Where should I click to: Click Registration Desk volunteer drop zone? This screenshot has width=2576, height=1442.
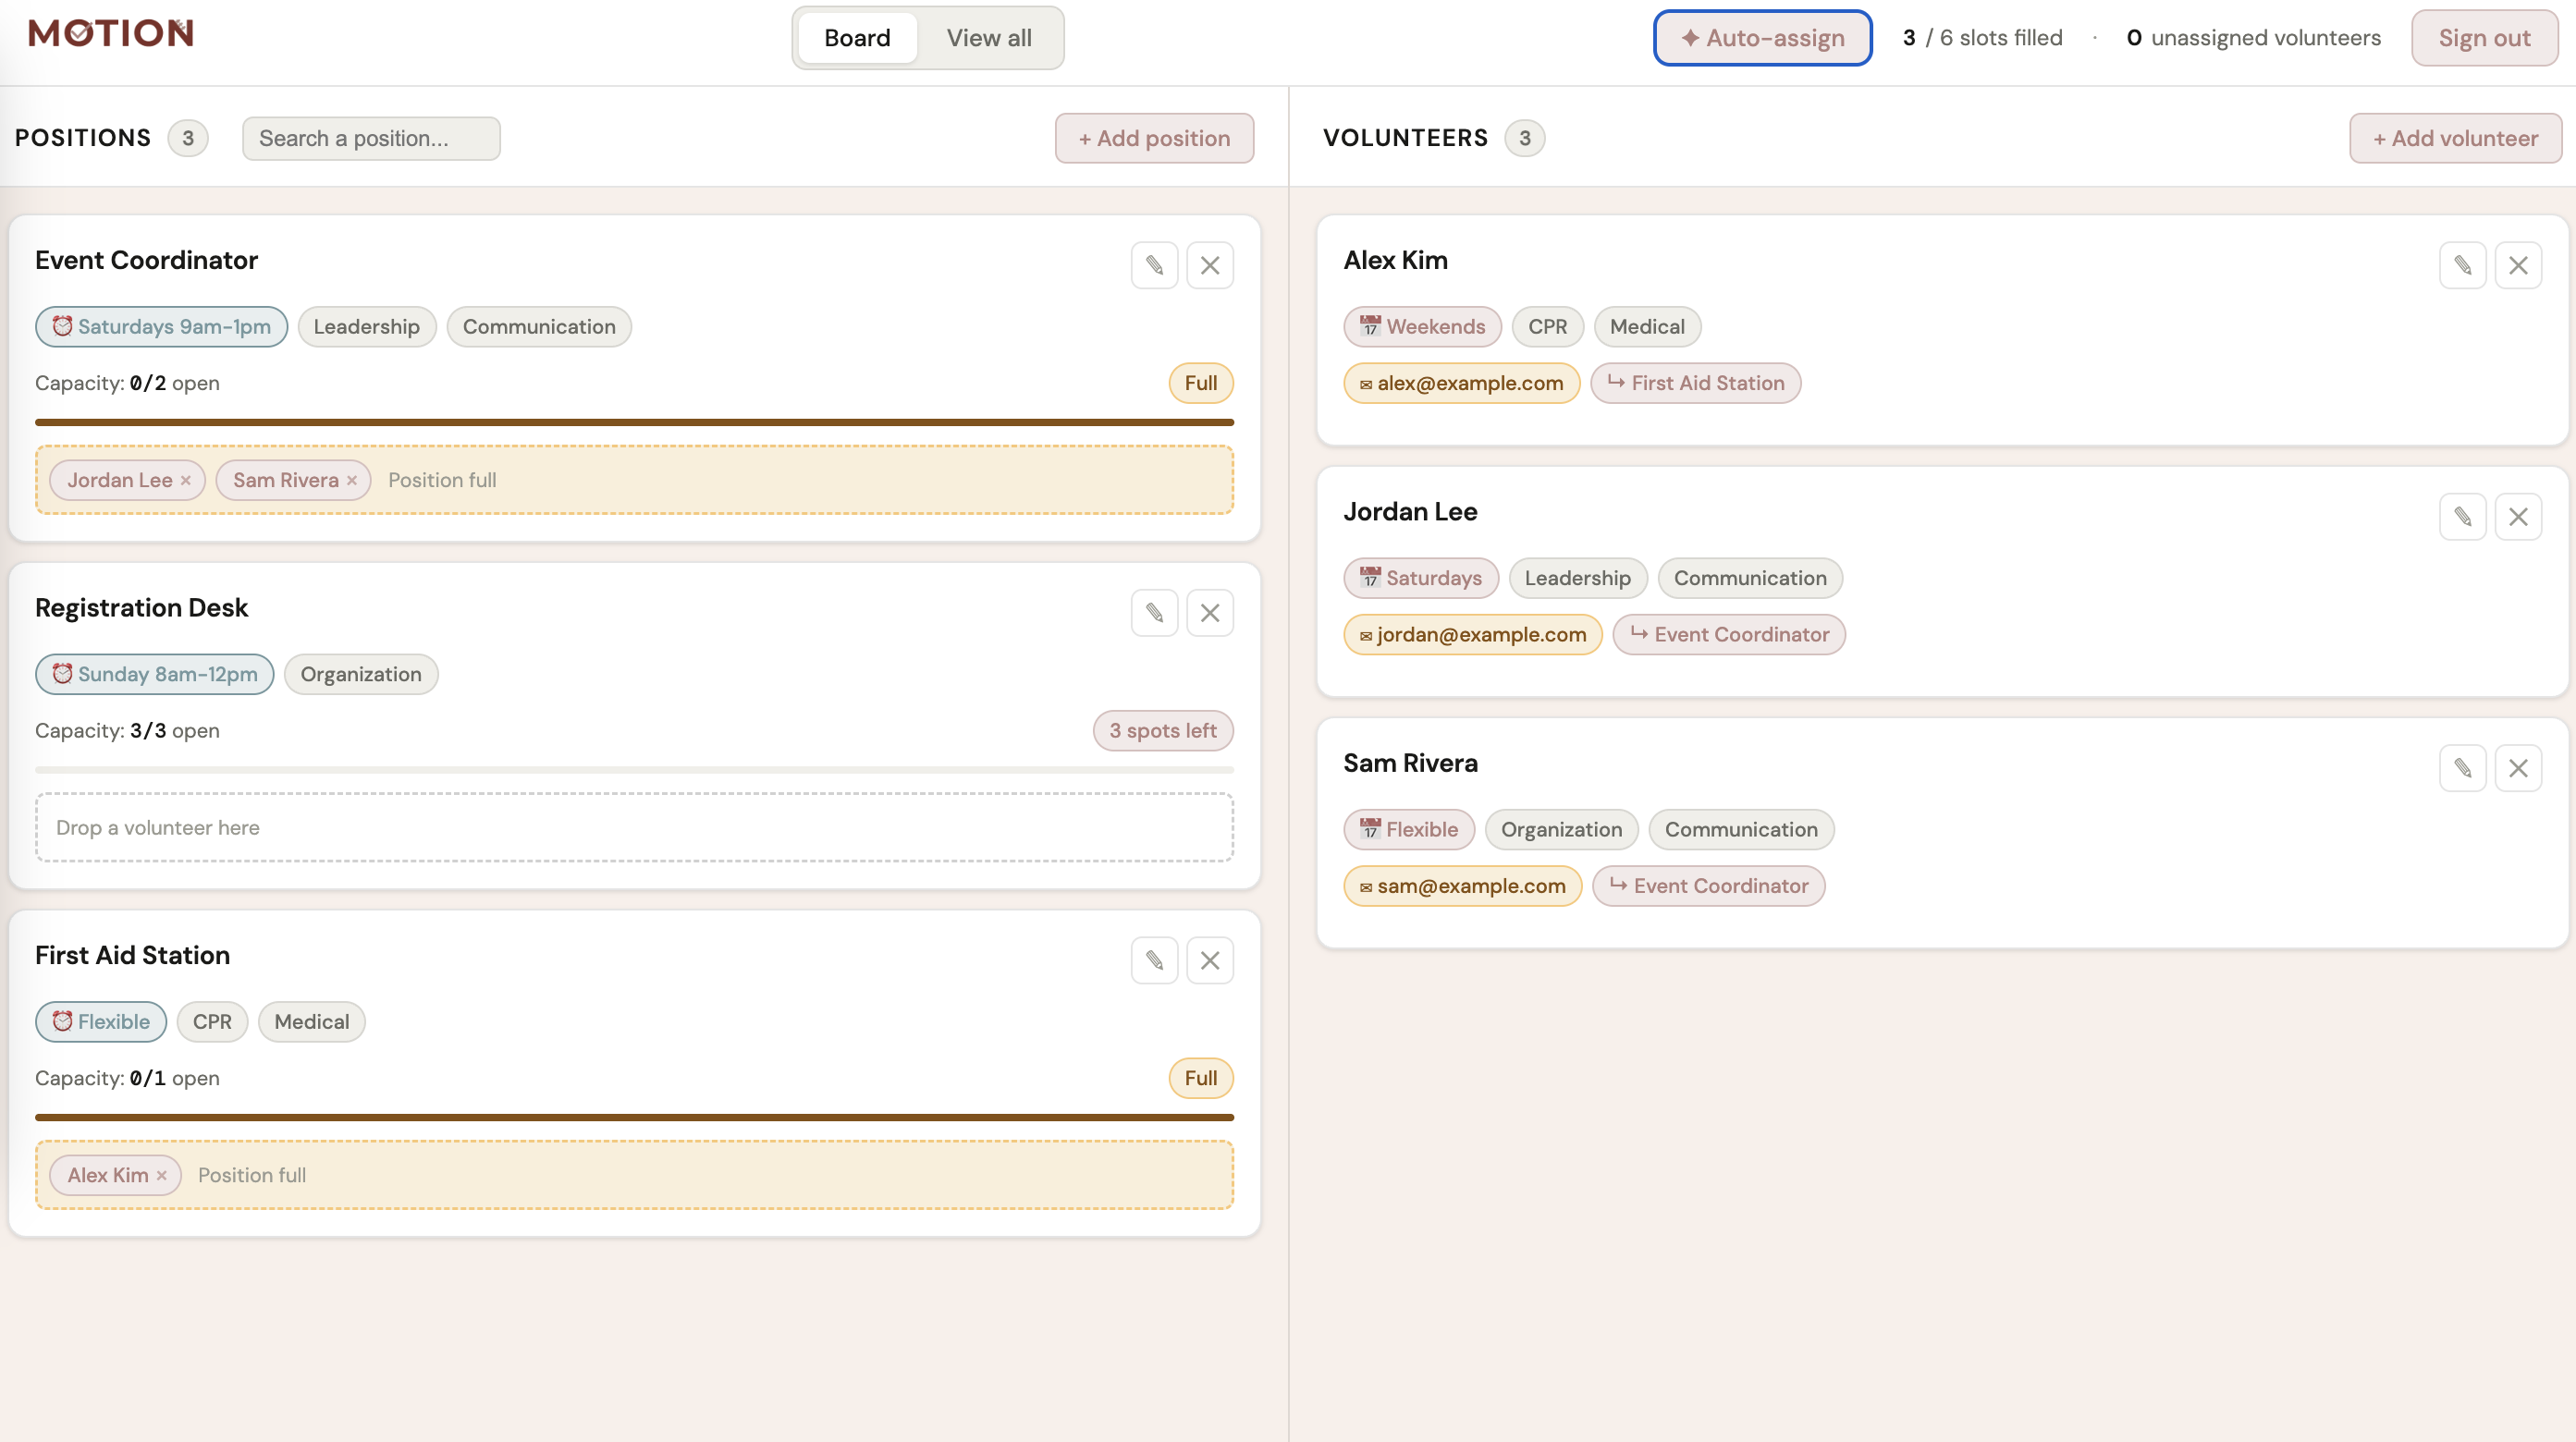click(634, 827)
